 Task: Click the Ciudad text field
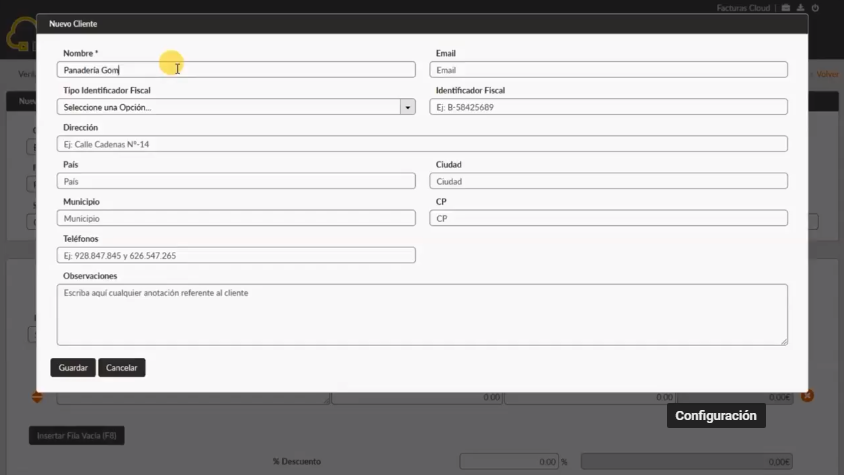[608, 181]
